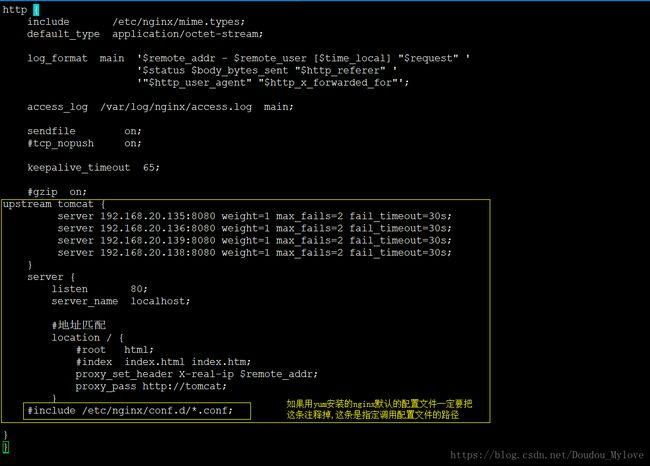Click the 'sendfile' directive
Viewport: 650px width, 466px height.
pyautogui.click(x=51, y=131)
